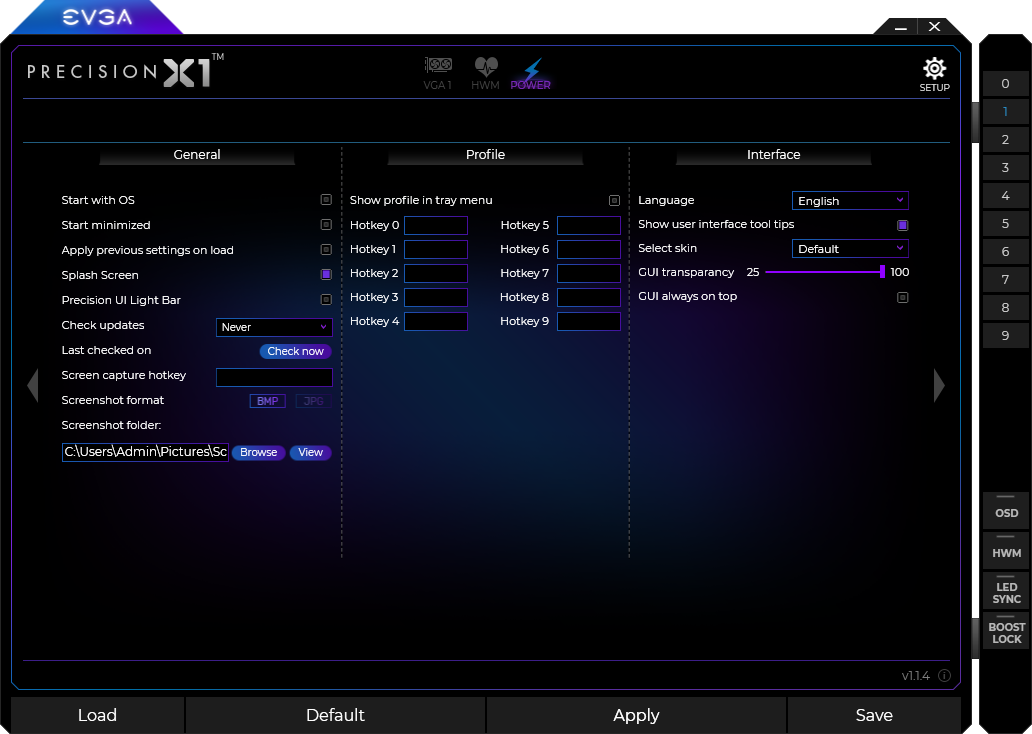
Task: Select profile 0 in side panel
Action: pyautogui.click(x=1005, y=84)
